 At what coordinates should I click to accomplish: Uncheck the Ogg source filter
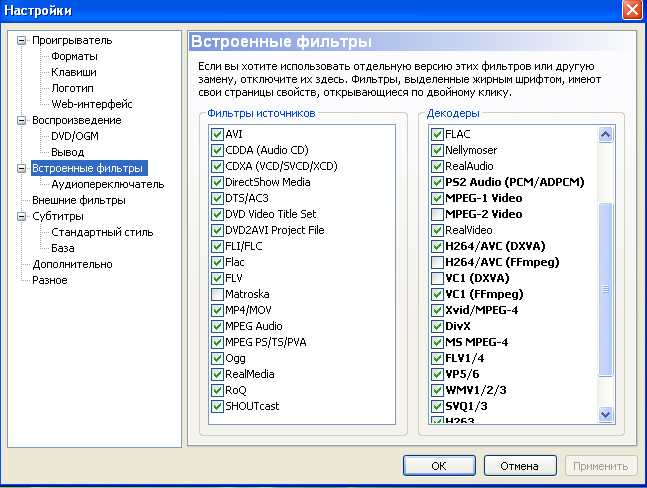pyautogui.click(x=217, y=358)
